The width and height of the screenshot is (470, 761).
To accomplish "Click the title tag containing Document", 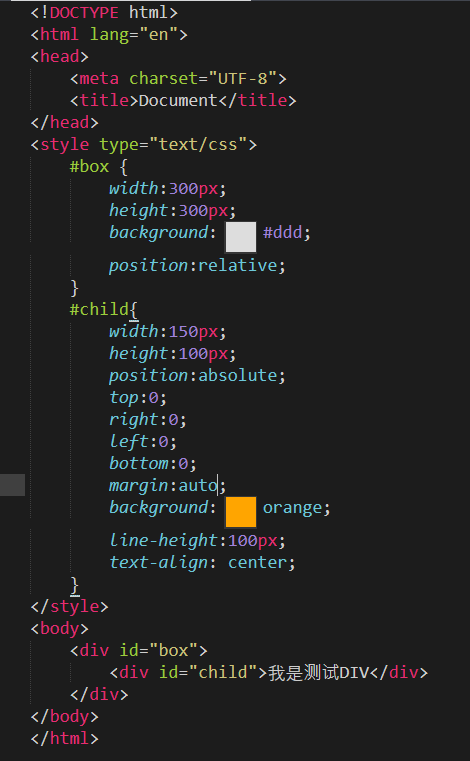I will [183, 100].
